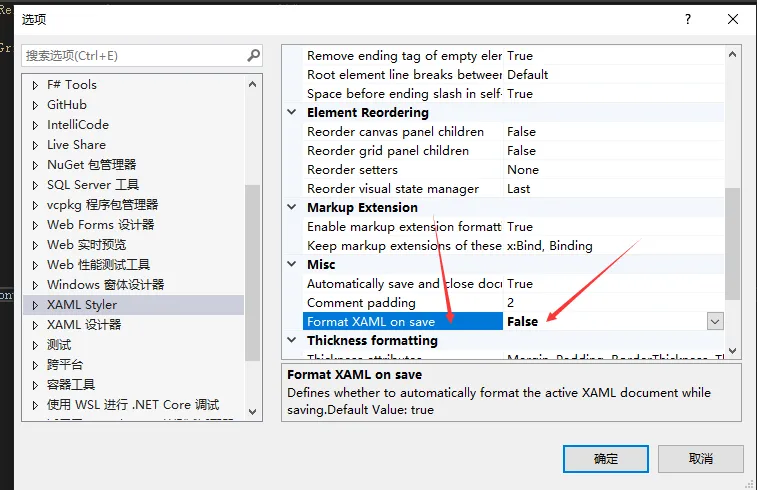Click the Reorder setters value None
The image size is (757, 490).
click(x=522, y=170)
